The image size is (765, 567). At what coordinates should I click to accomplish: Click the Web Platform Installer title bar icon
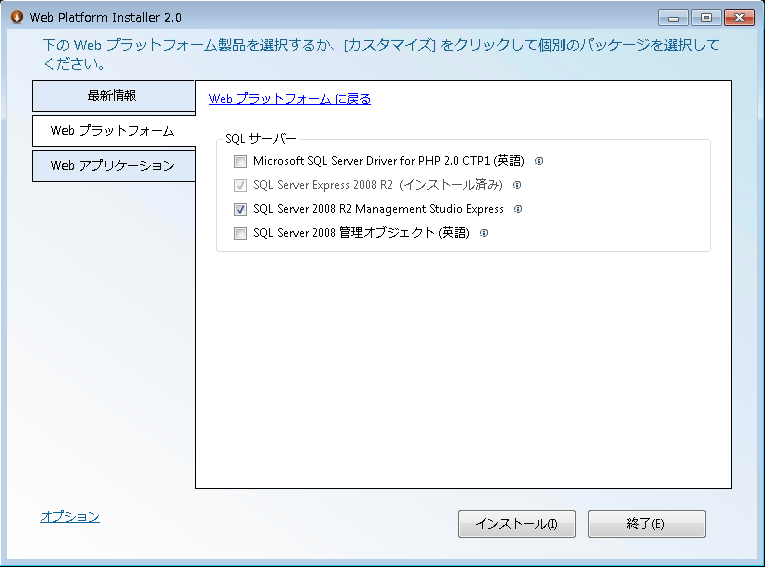pyautogui.click(x=17, y=17)
